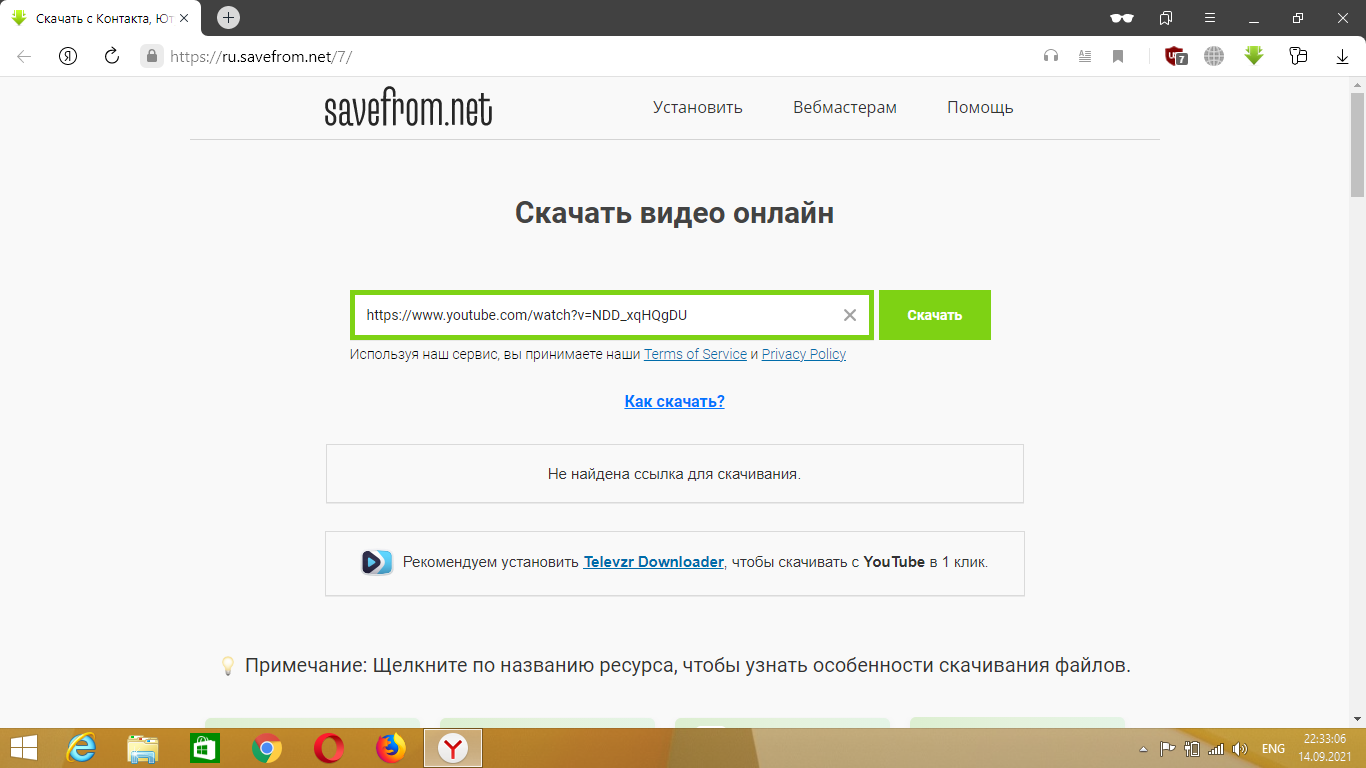Open the uBlock shield extension
The height and width of the screenshot is (768, 1366).
[1177, 56]
